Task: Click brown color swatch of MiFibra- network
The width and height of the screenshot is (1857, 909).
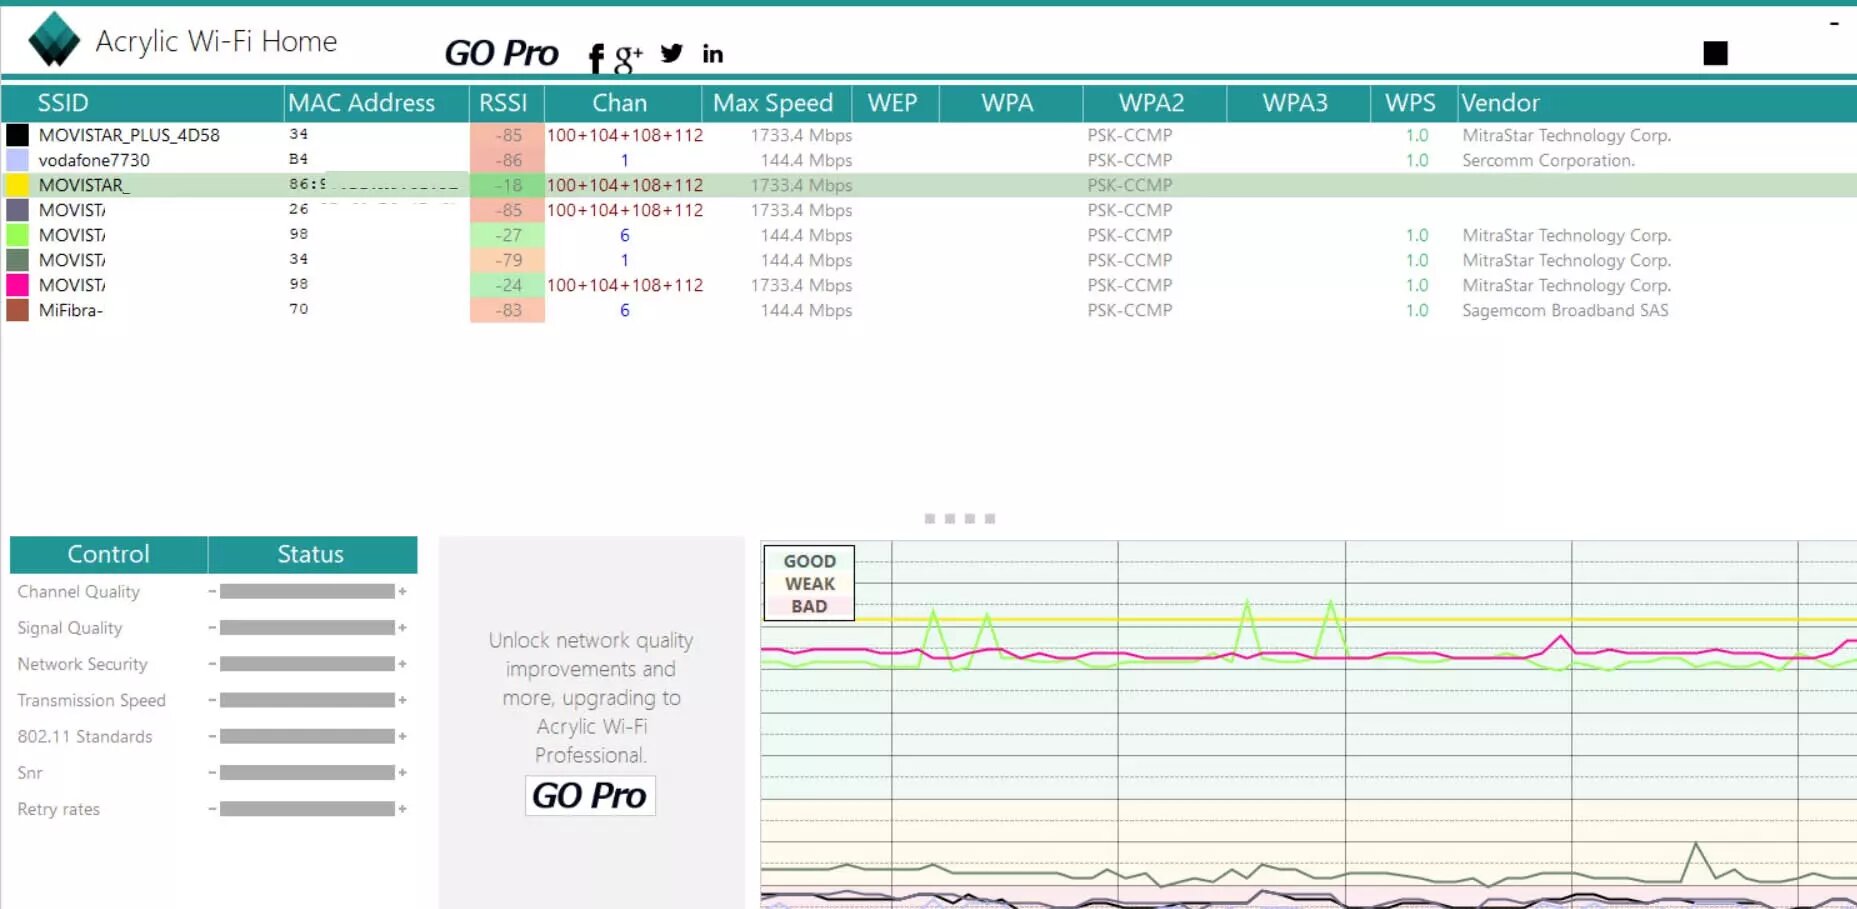Action: [x=17, y=310]
